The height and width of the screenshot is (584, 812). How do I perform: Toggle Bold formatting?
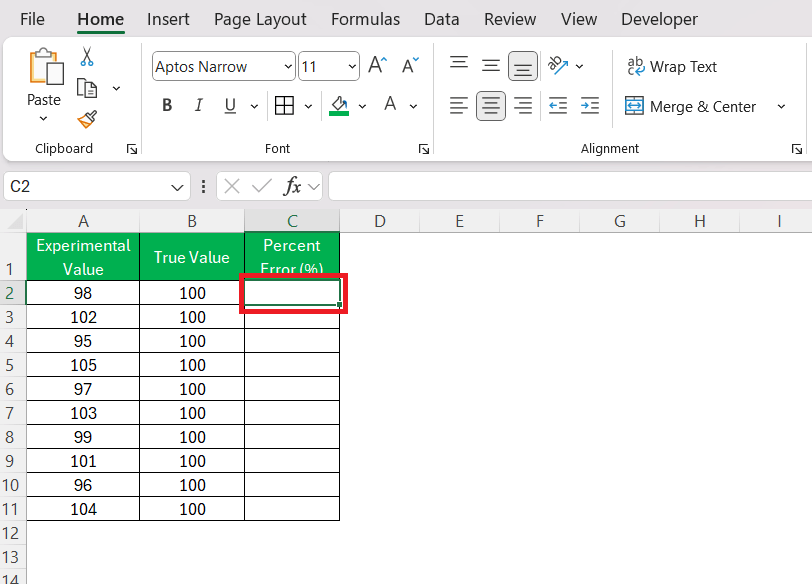[167, 106]
